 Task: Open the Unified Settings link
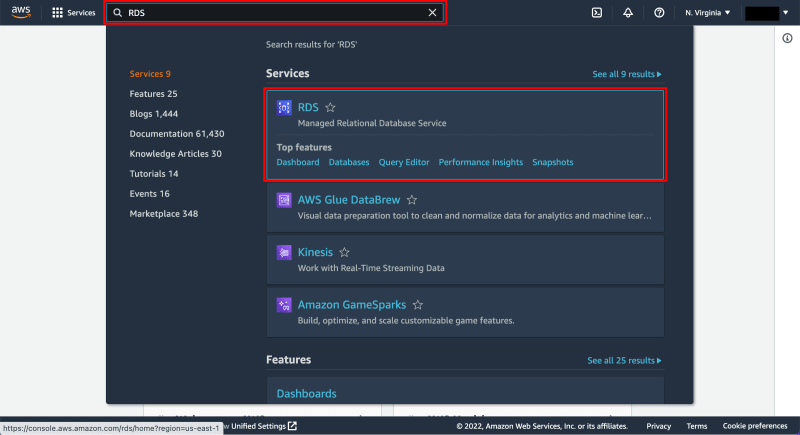pyautogui.click(x=264, y=426)
